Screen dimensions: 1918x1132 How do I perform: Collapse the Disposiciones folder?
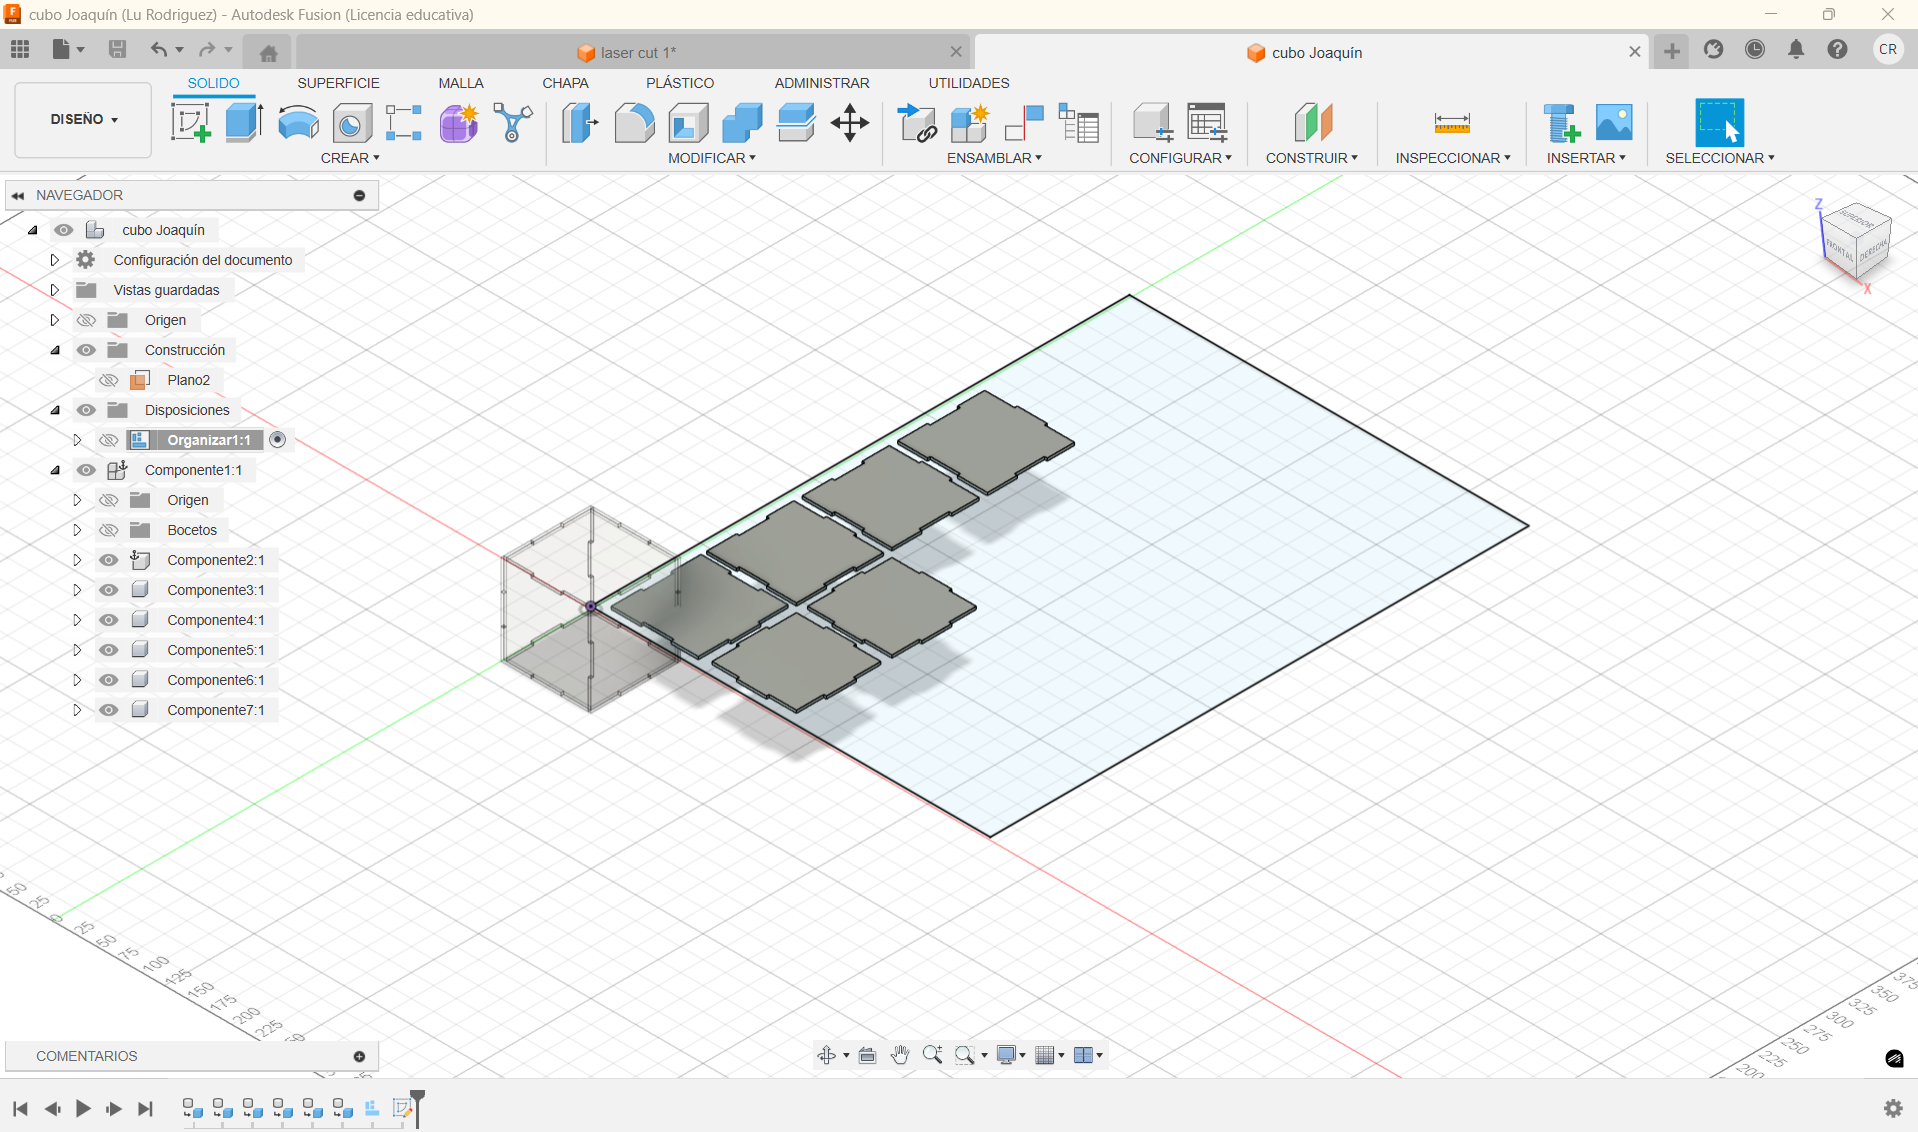click(55, 410)
